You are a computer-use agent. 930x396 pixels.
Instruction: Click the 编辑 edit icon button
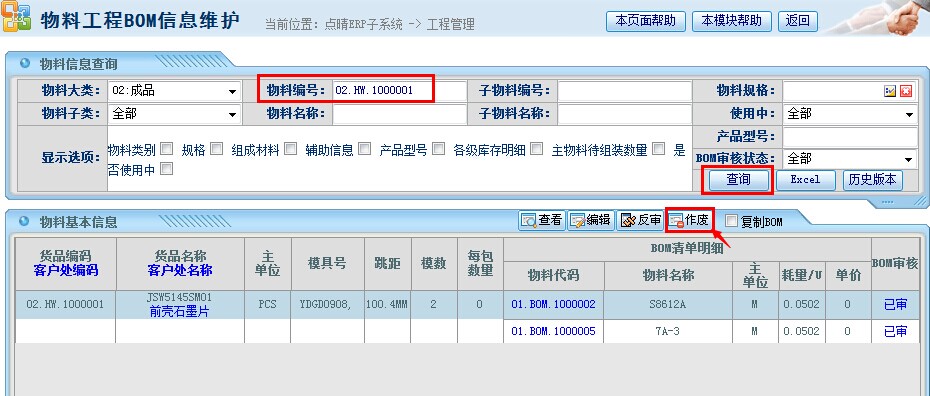(x=590, y=221)
